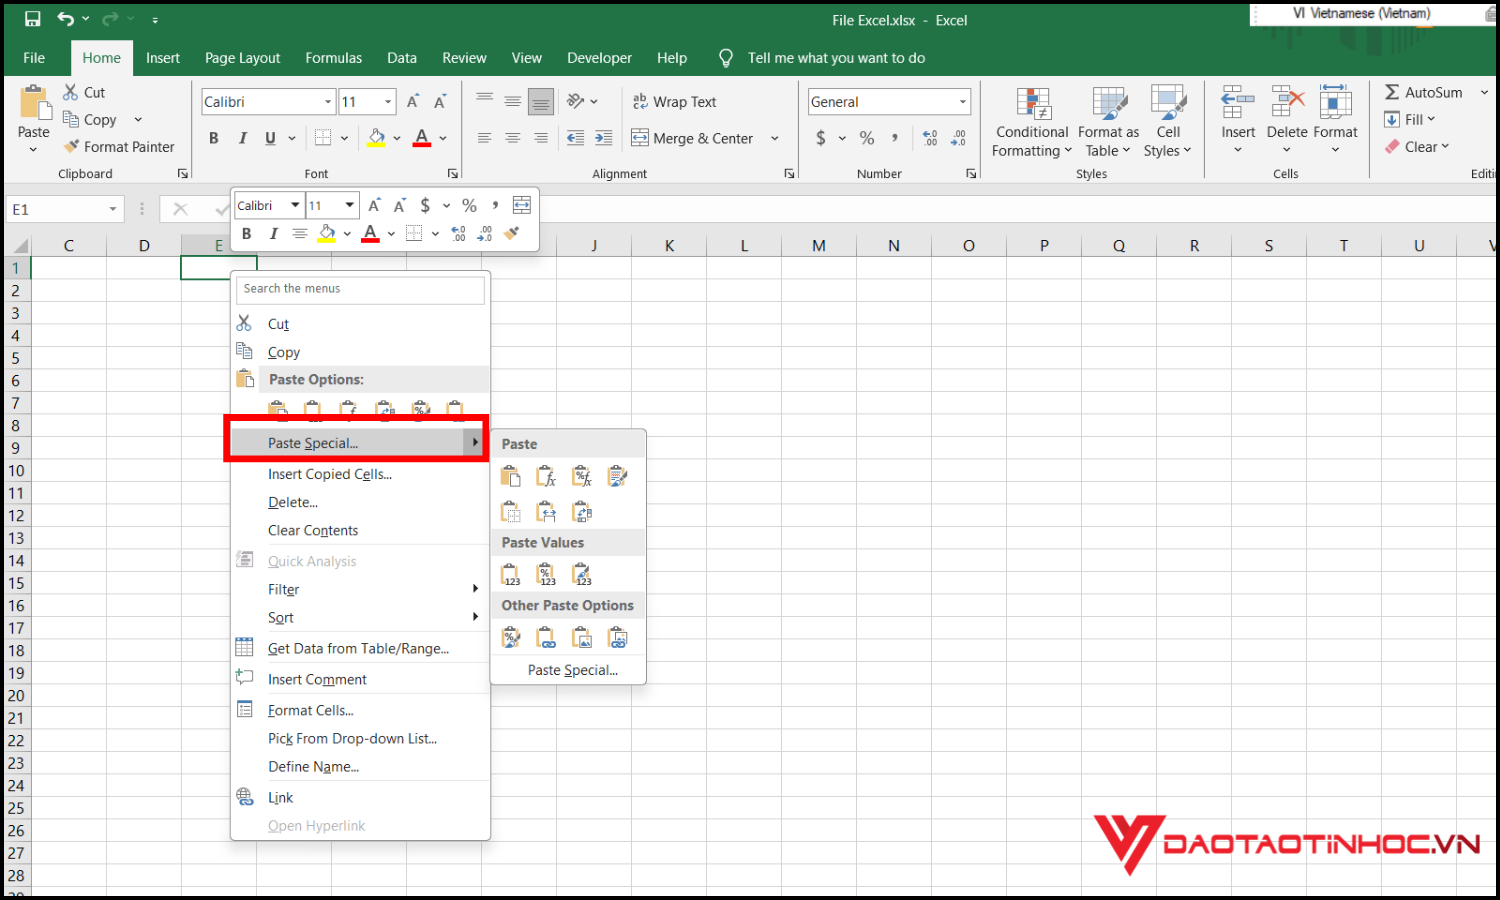Viewport: 1500px width, 900px height.
Task: Click the Paste as Picture icon
Action: click(582, 638)
